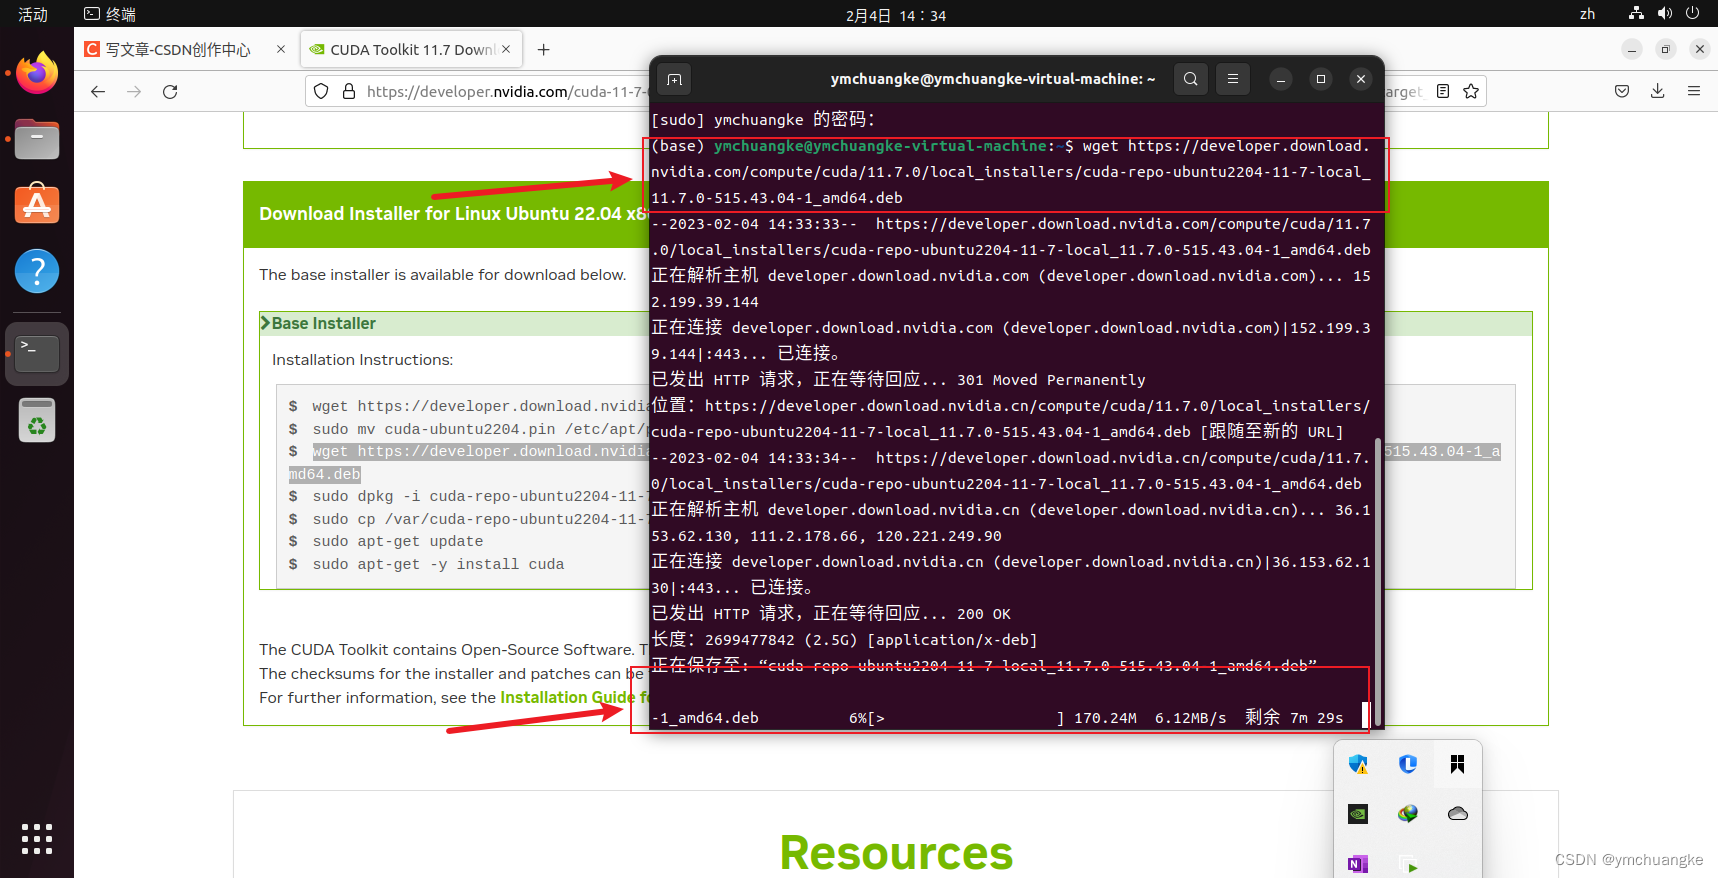Minimize the Firefox window
Image resolution: width=1718 pixels, height=878 pixels.
(1631, 49)
